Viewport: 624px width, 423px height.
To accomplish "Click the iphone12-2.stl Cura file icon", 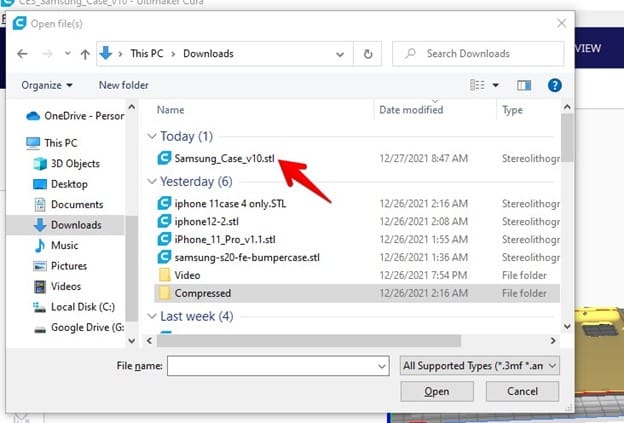I will (164, 221).
